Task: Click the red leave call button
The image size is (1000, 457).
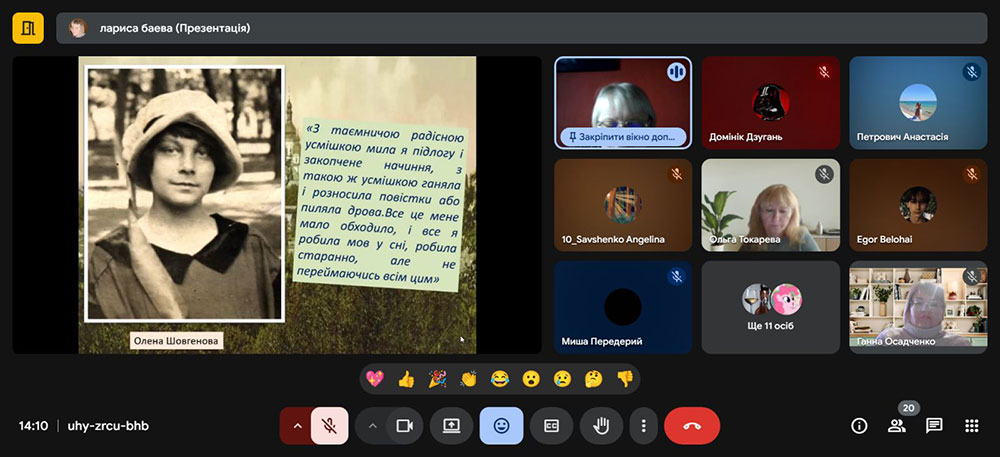Action: pyautogui.click(x=691, y=426)
